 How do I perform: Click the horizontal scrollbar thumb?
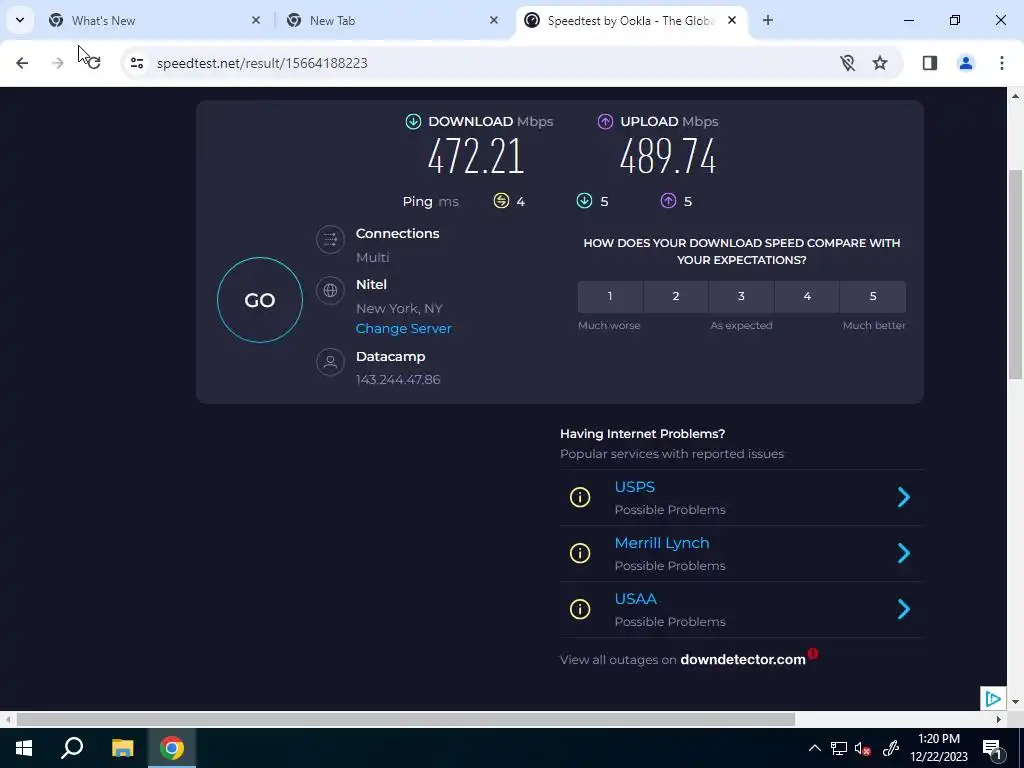point(406,720)
